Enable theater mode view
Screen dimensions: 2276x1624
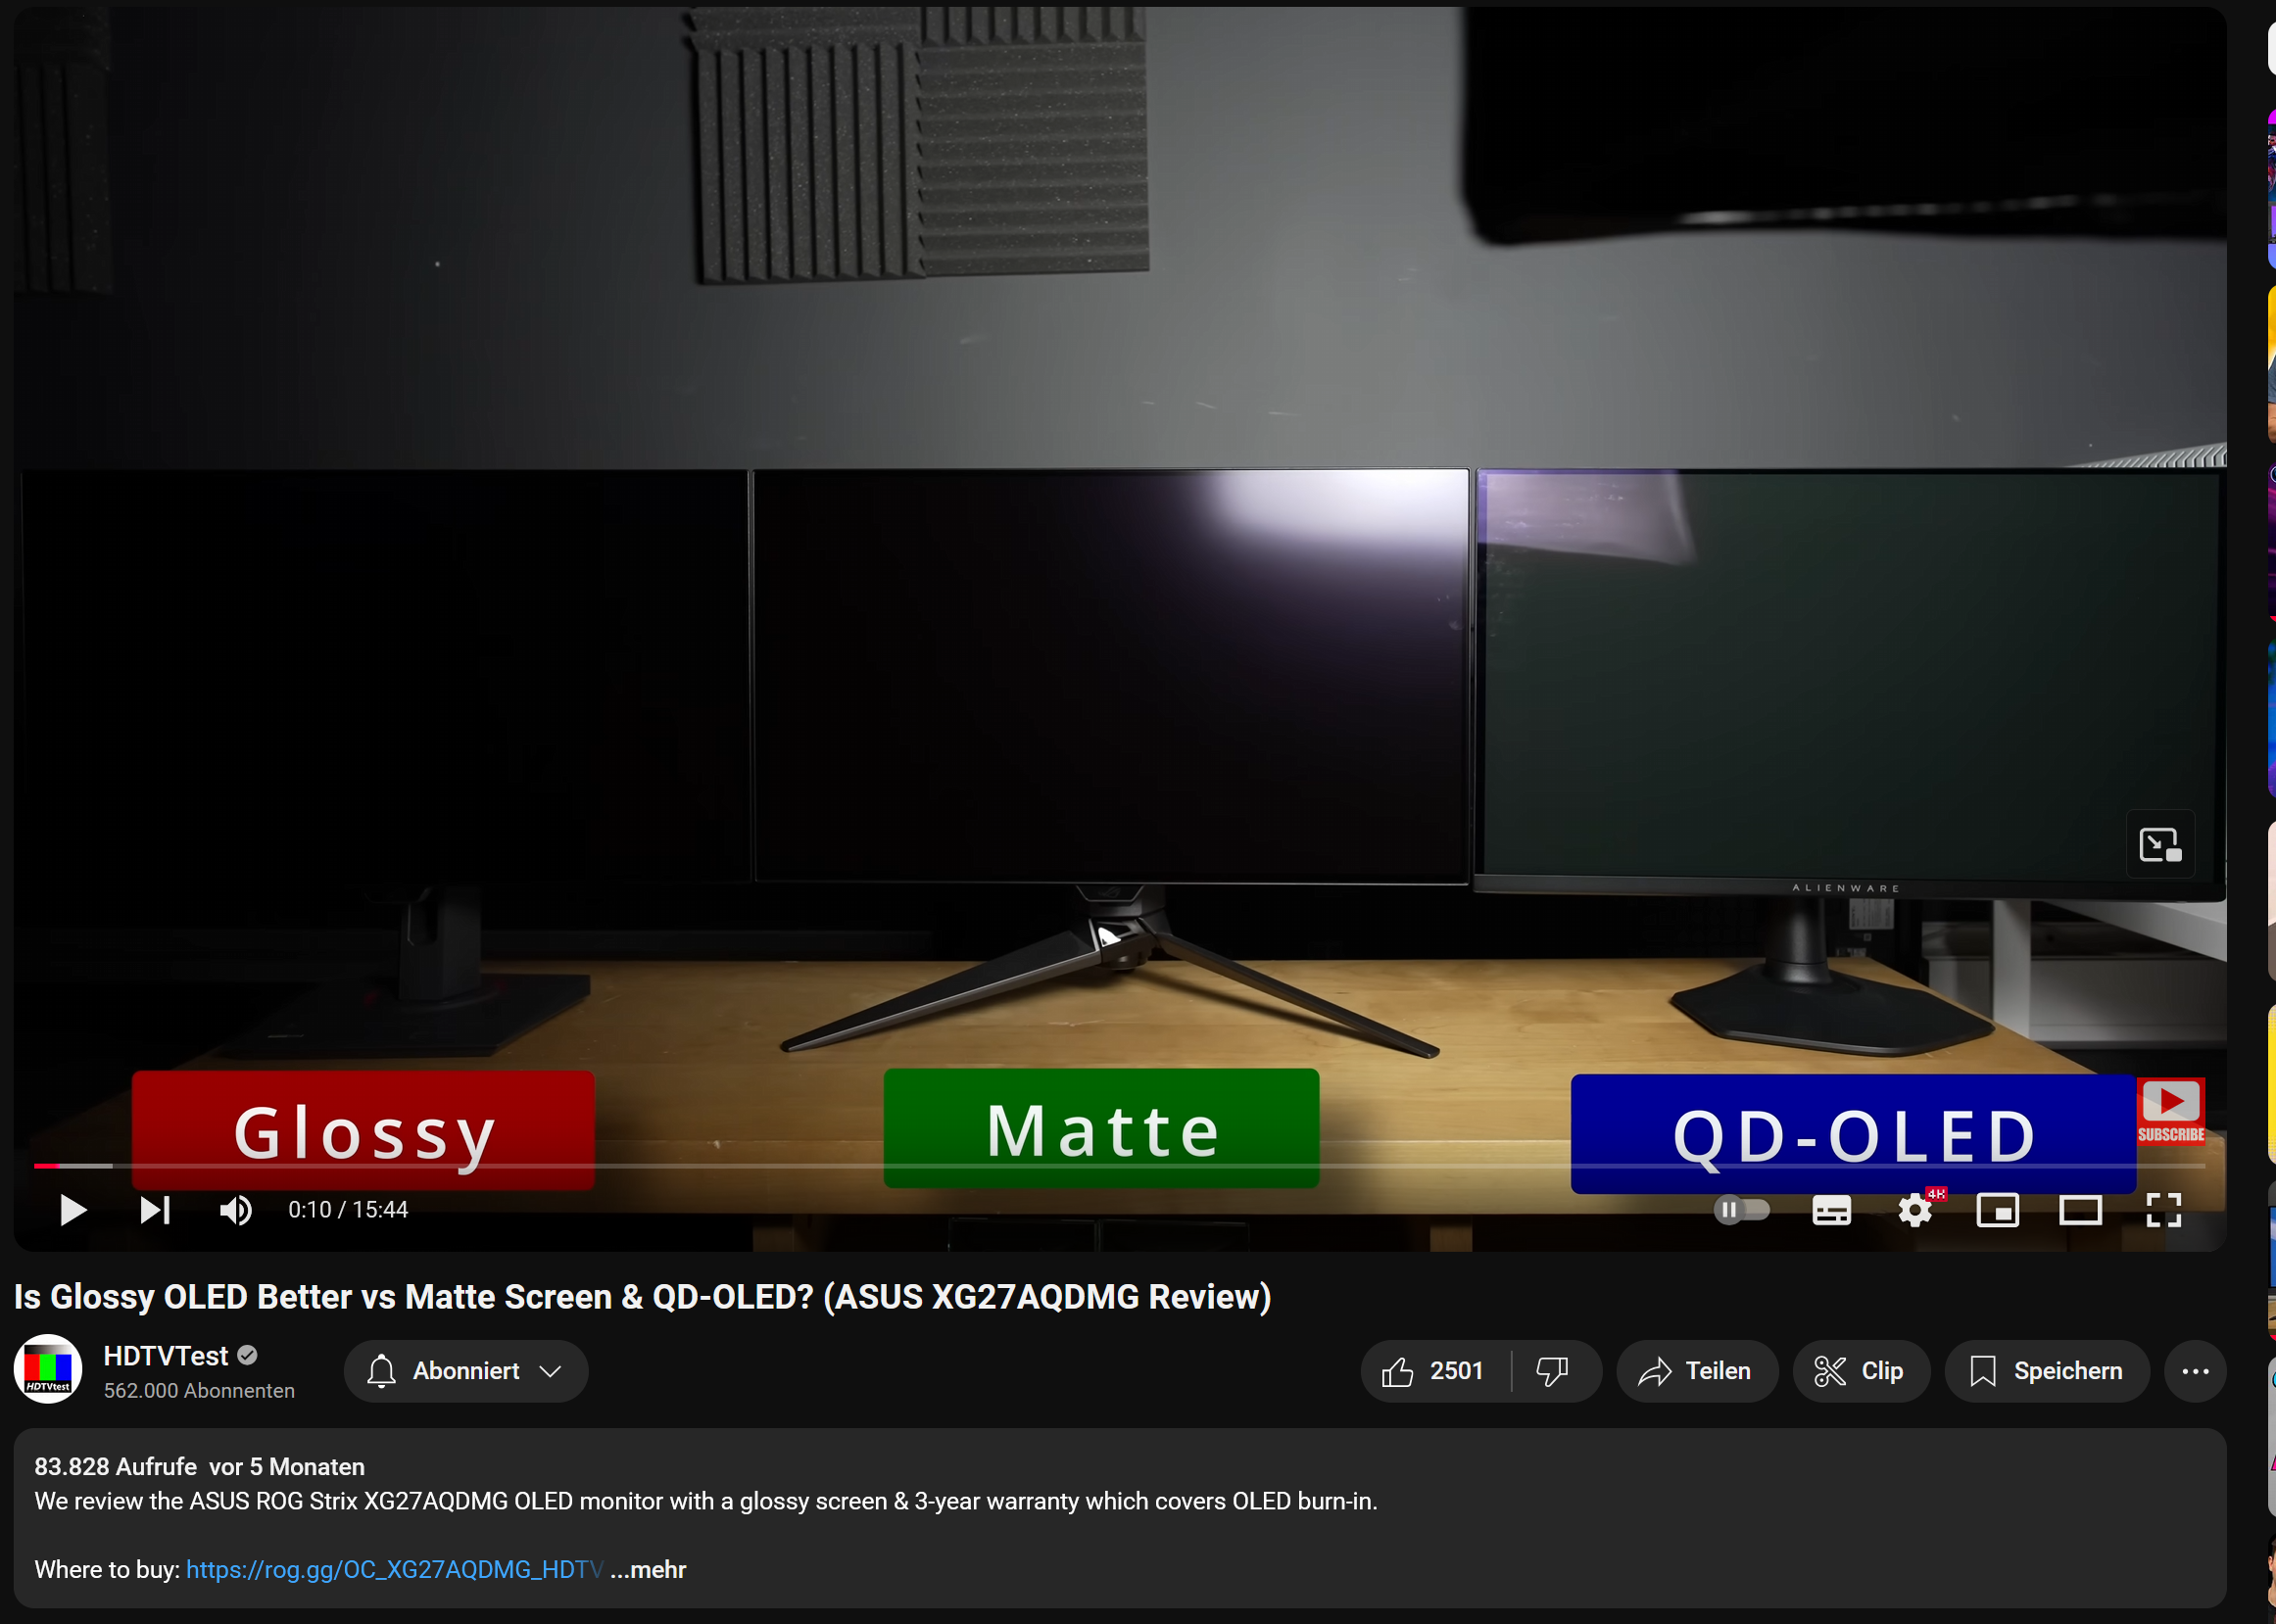(x=2080, y=1210)
